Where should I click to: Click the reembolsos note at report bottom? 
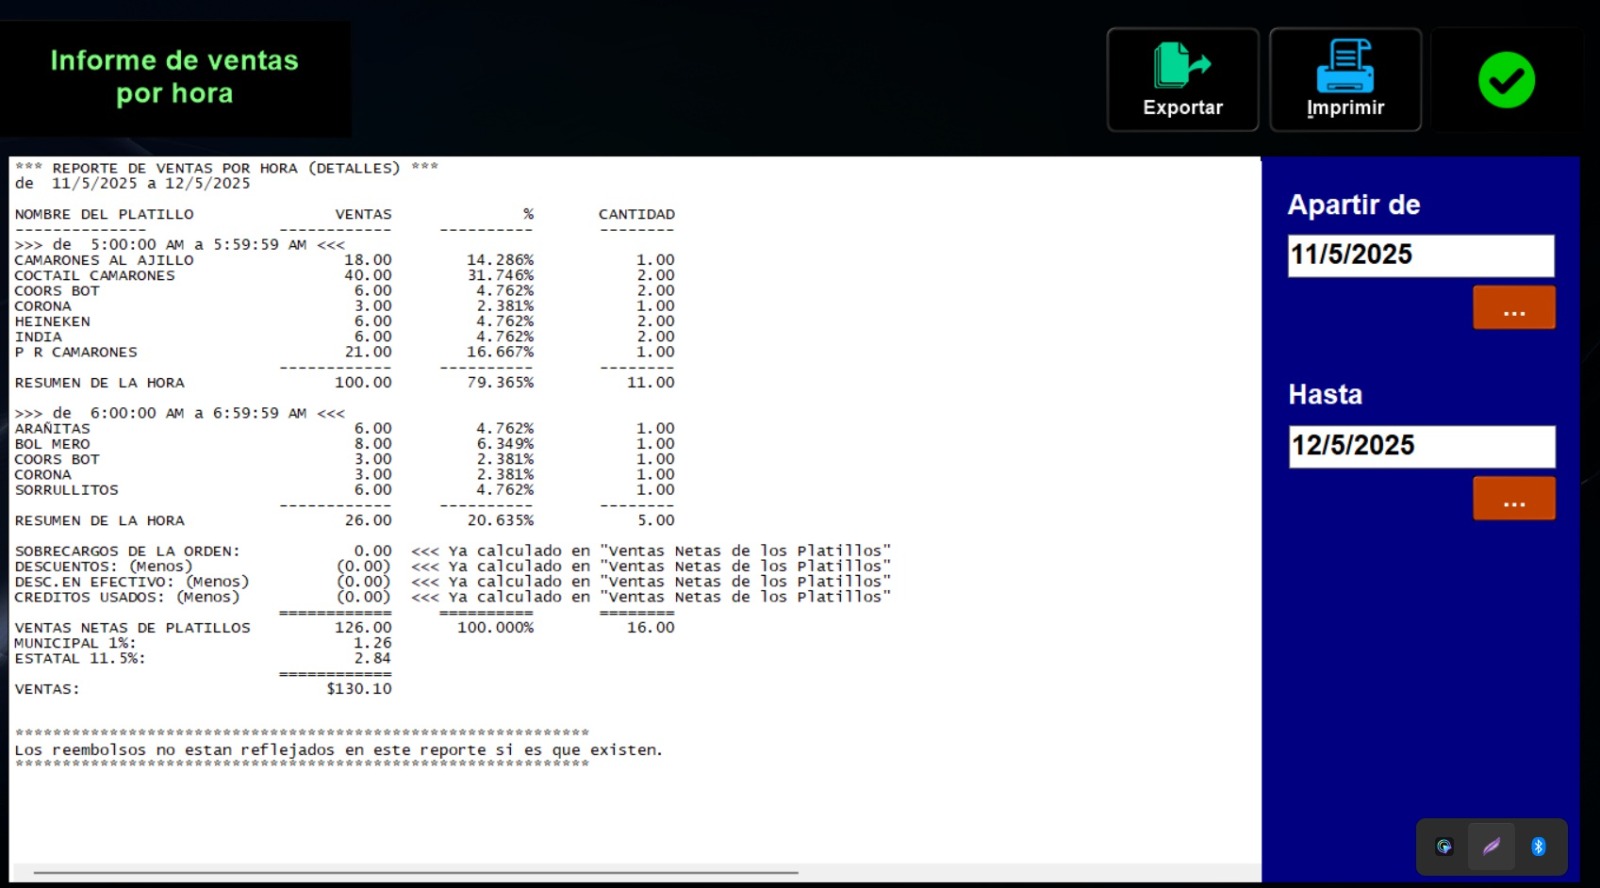point(338,750)
